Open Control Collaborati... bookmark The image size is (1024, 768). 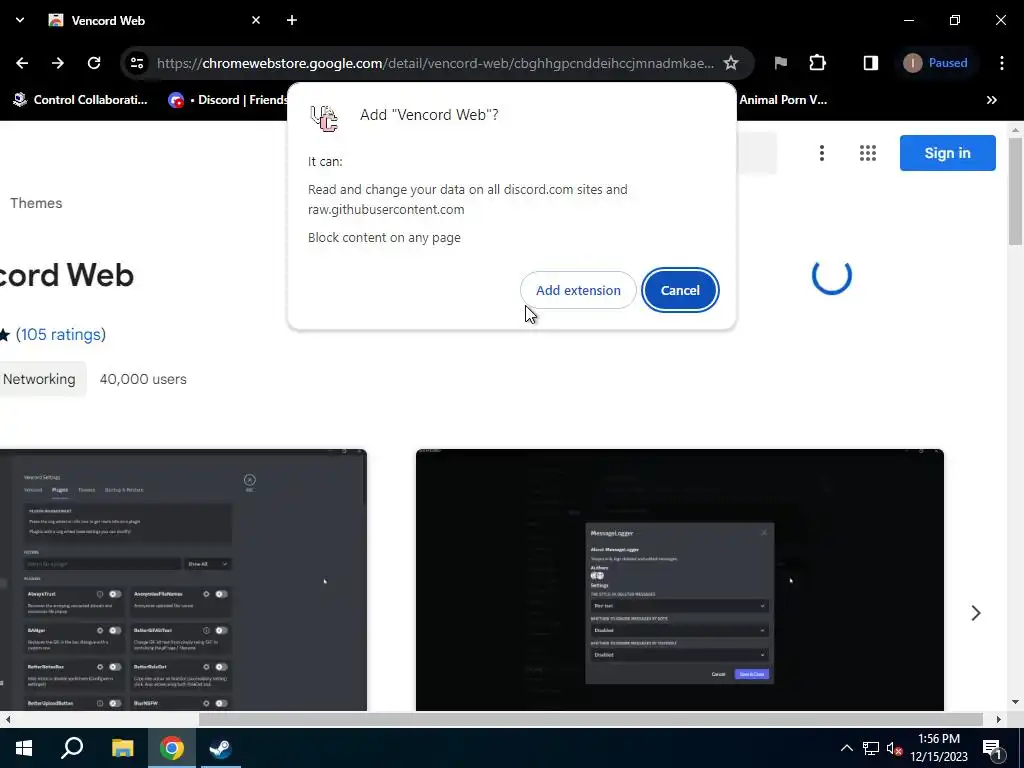80,100
